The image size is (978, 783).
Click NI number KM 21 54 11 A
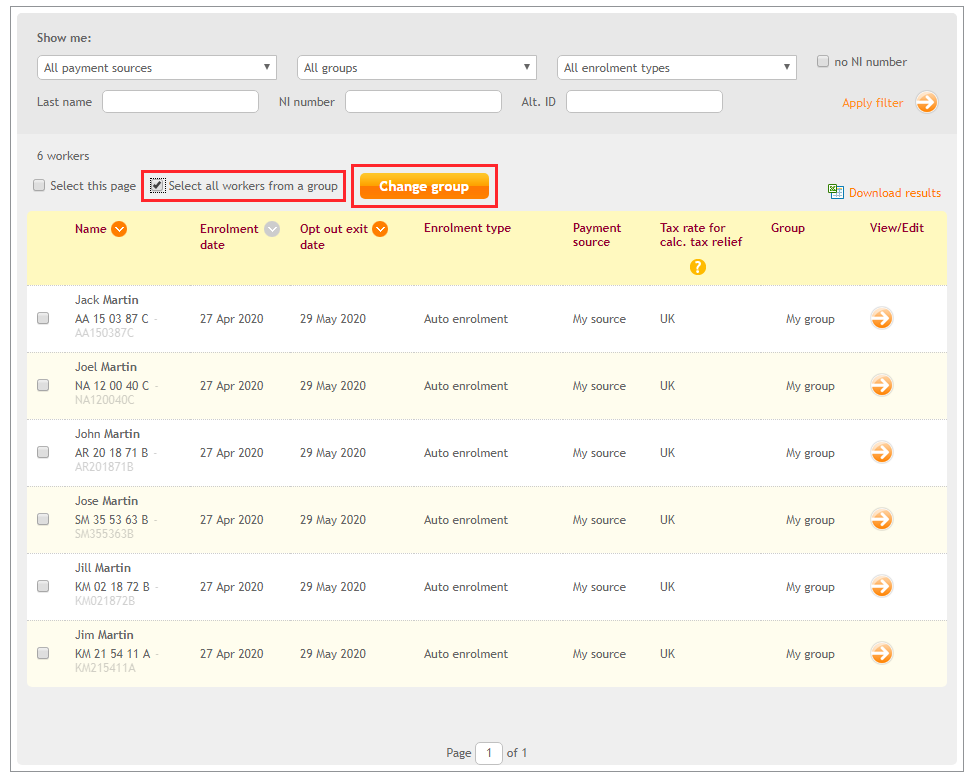(x=113, y=654)
